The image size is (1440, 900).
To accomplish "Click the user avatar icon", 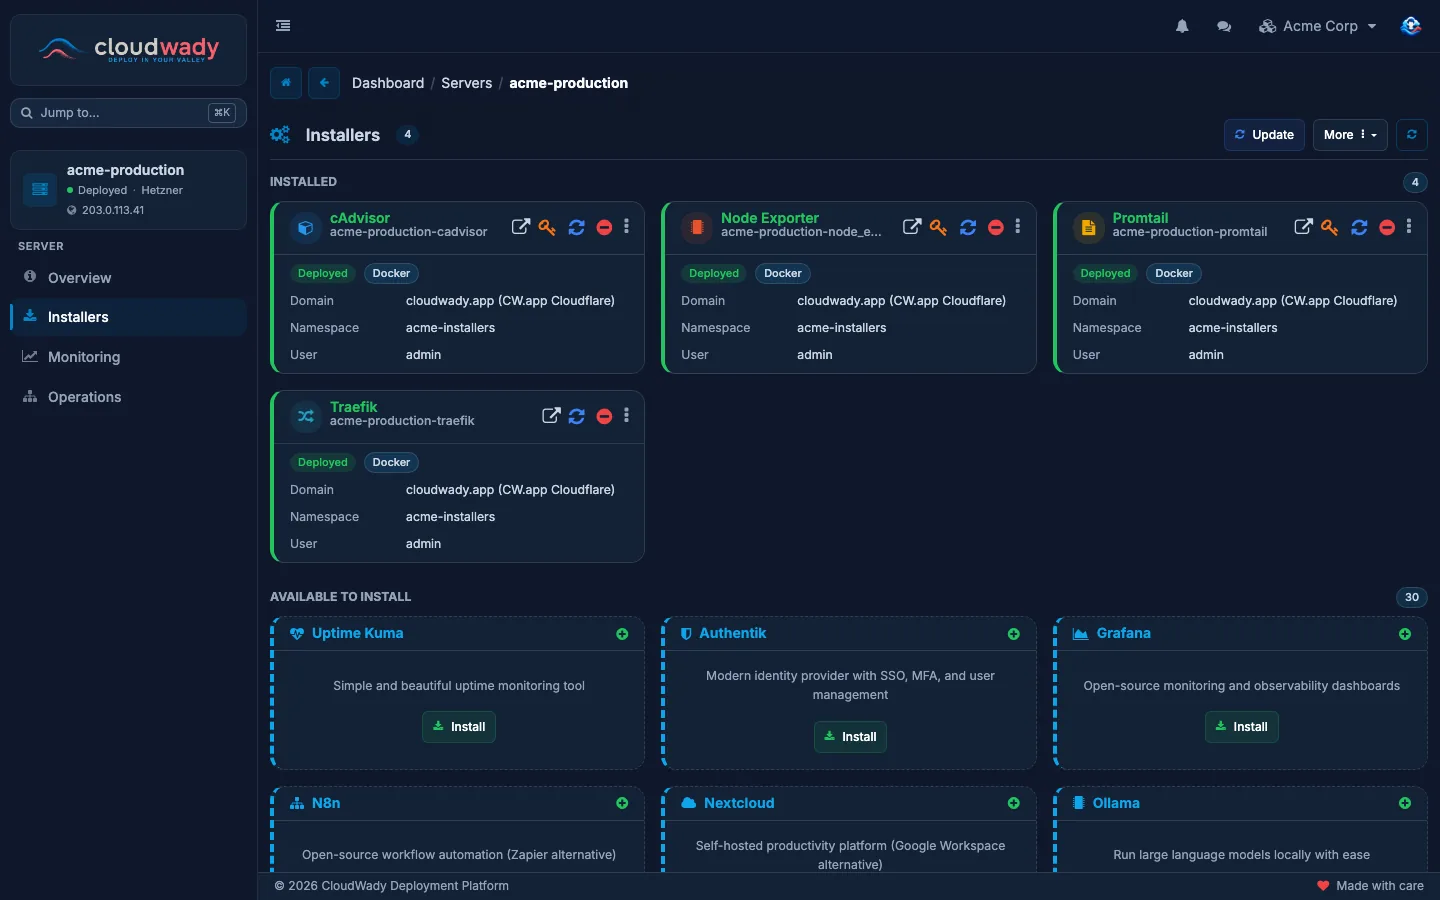I will coord(1411,26).
